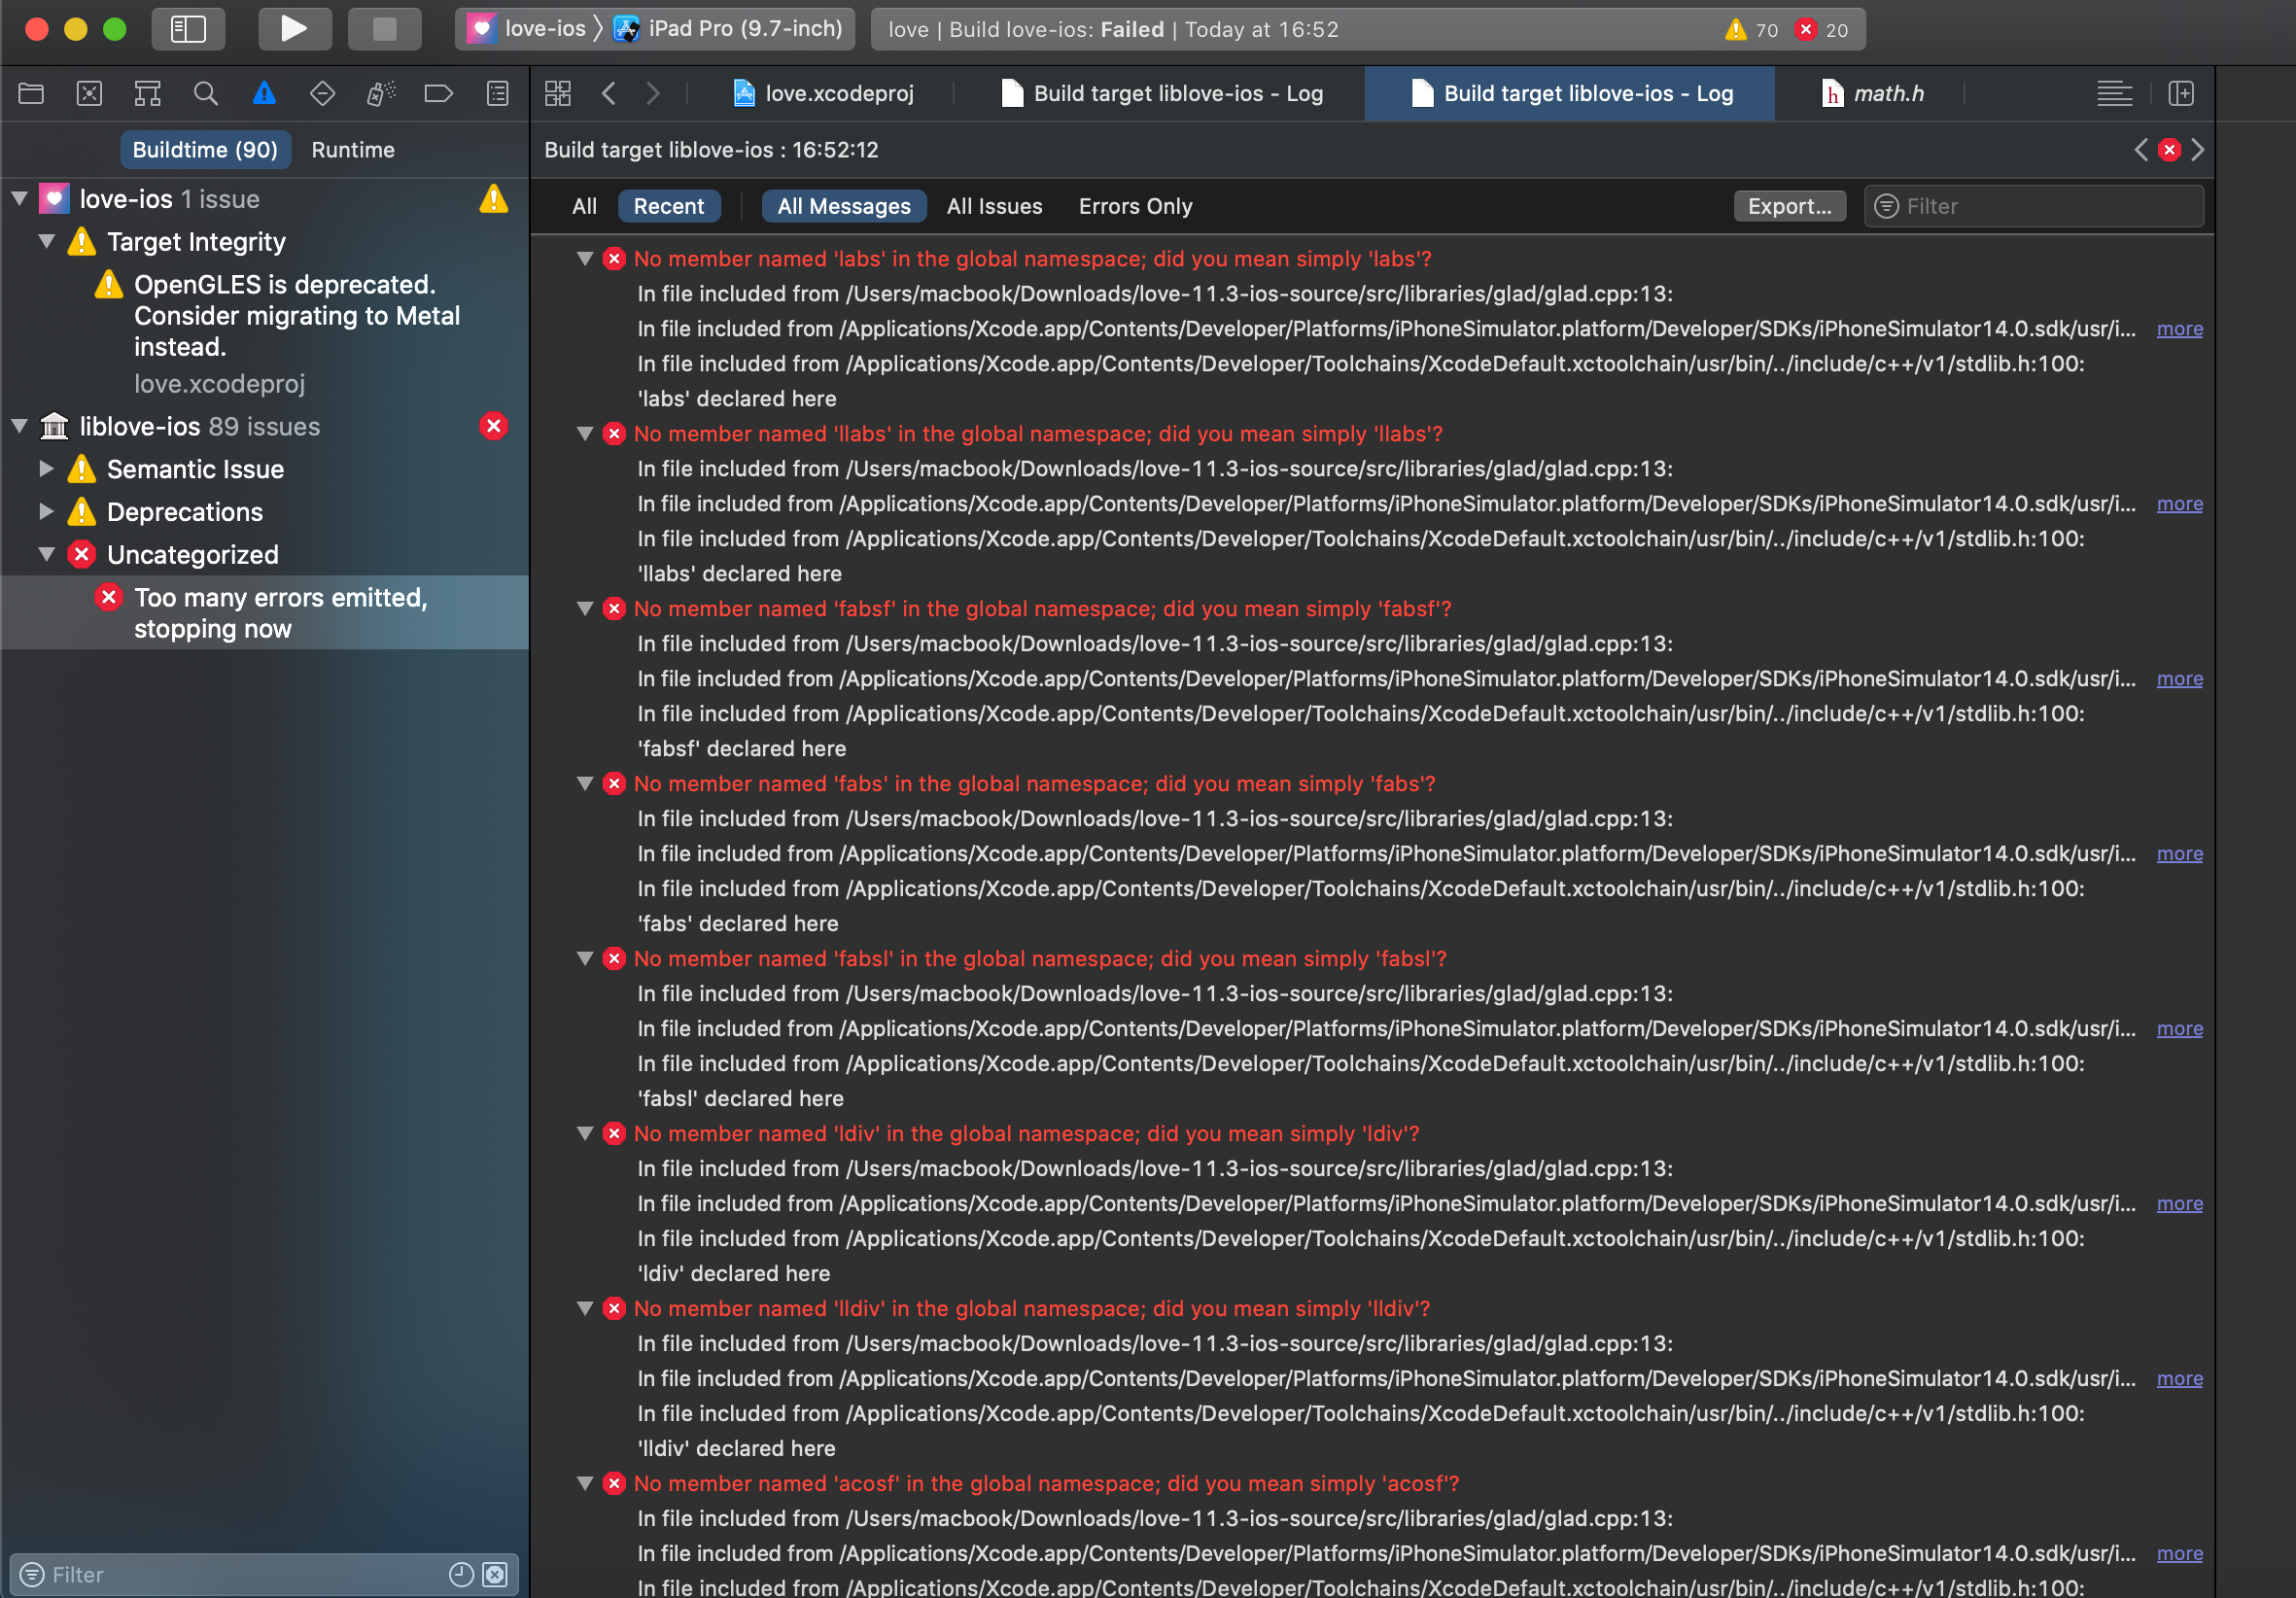This screenshot has height=1598, width=2296.
Task: Select the All log scope
Action: tap(584, 207)
